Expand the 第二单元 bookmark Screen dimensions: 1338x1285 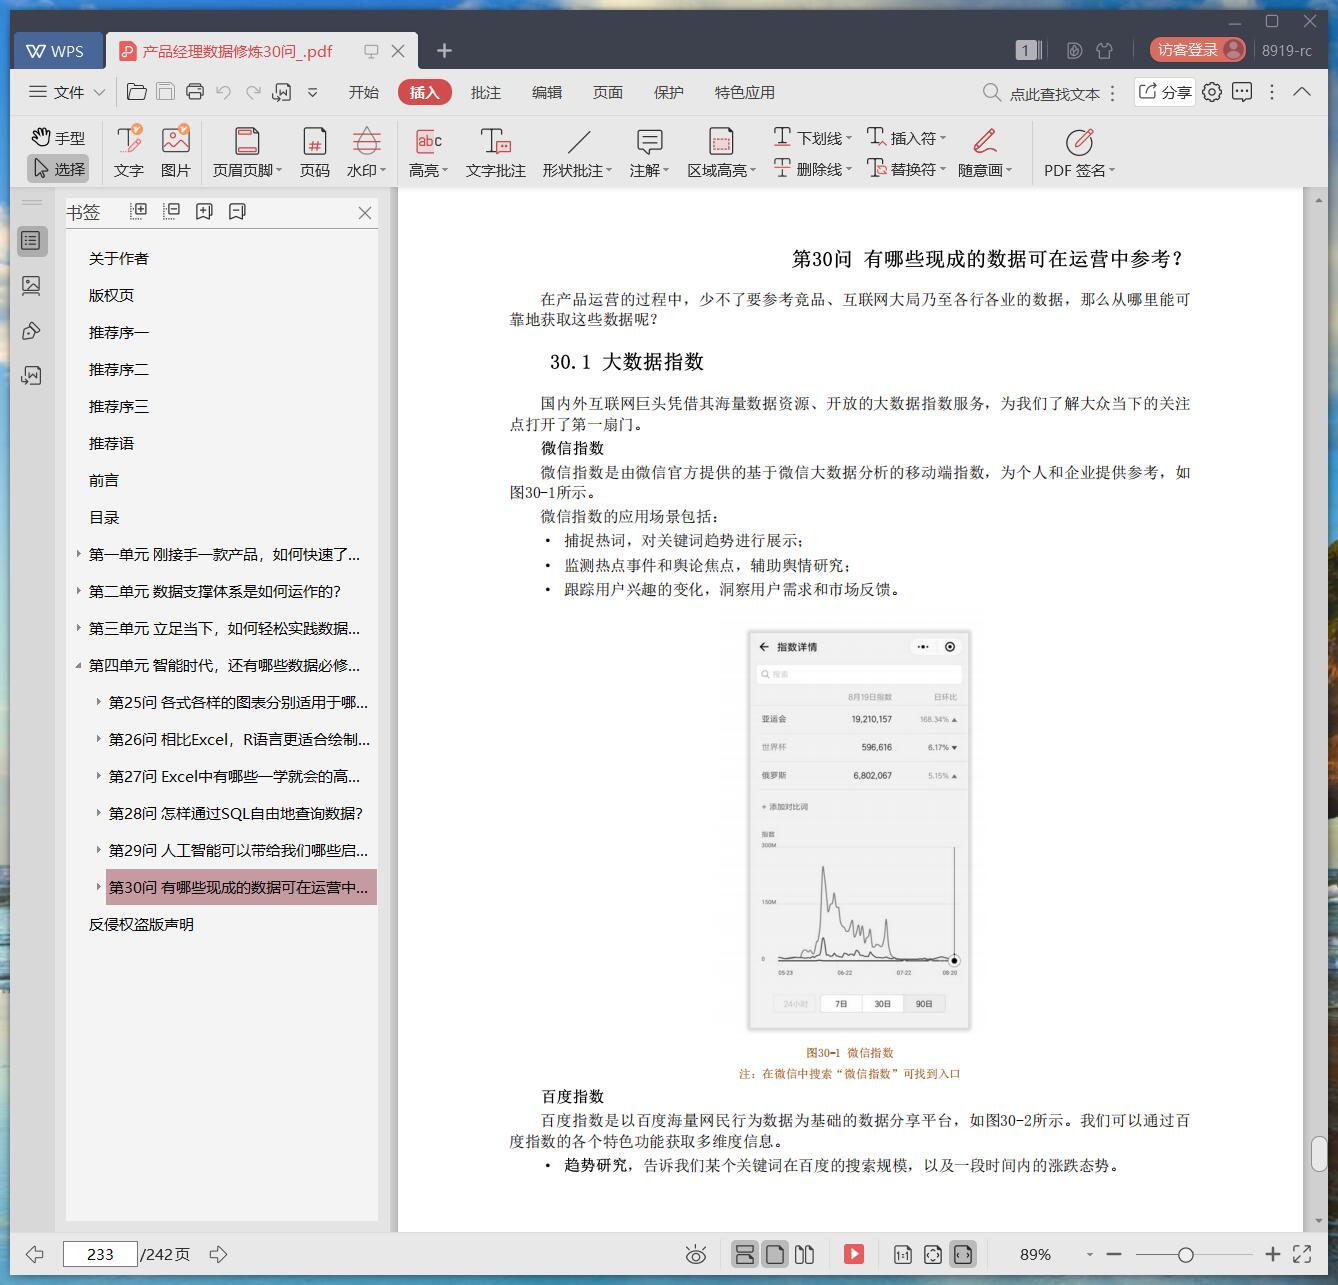(79, 591)
